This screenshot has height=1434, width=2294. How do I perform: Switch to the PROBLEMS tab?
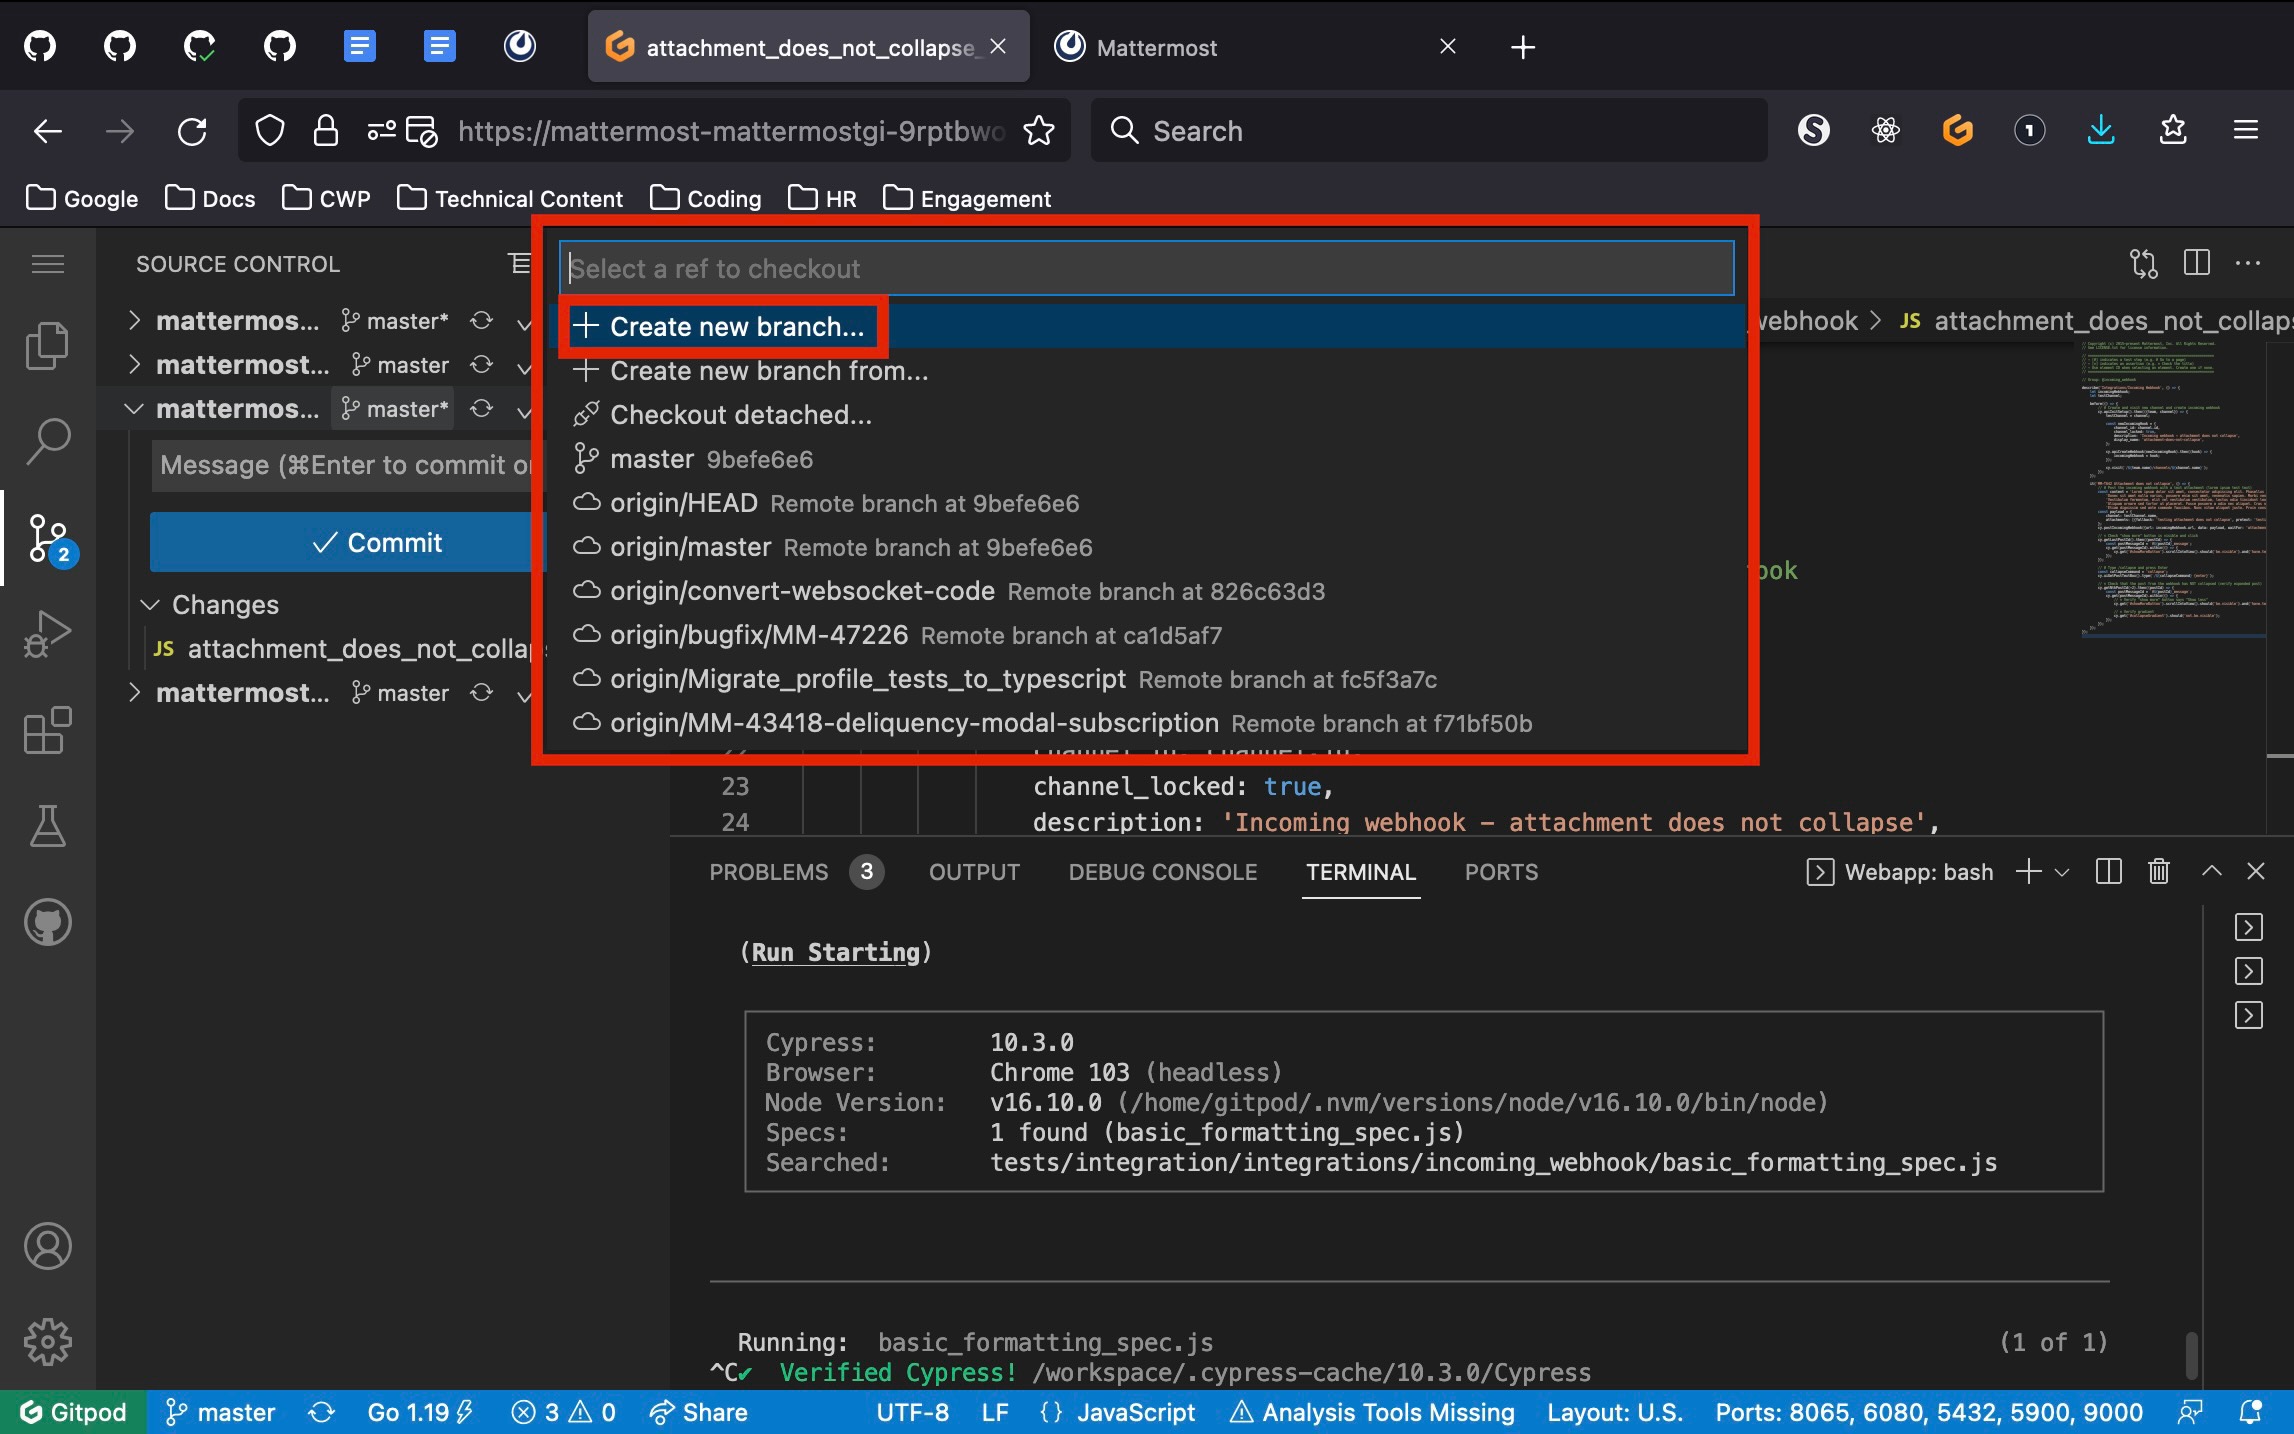769,872
